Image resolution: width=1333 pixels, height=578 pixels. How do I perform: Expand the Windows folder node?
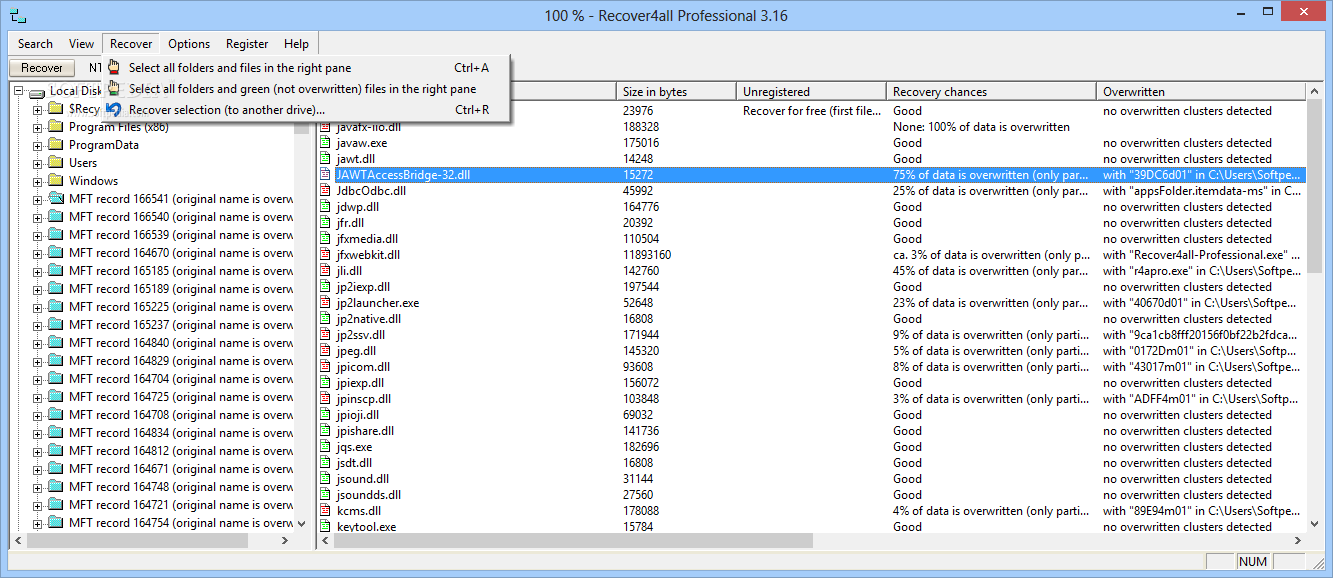[38, 181]
